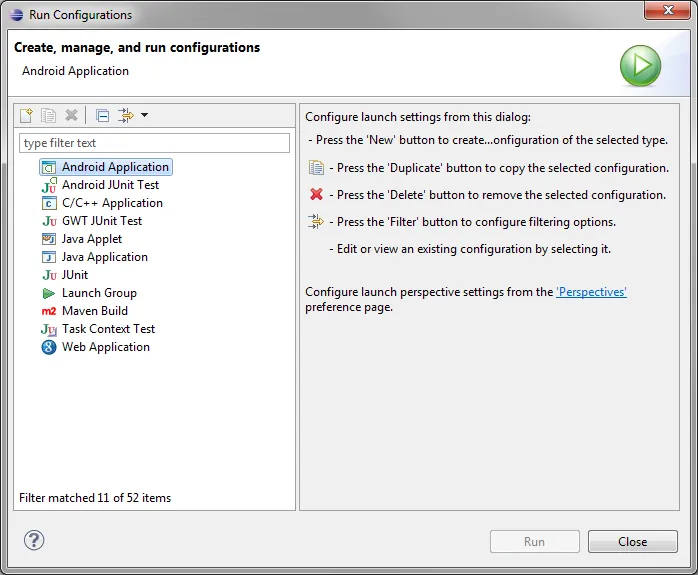Select Java Applet configuration type
Screen dimensions: 698x575
[x=92, y=239]
